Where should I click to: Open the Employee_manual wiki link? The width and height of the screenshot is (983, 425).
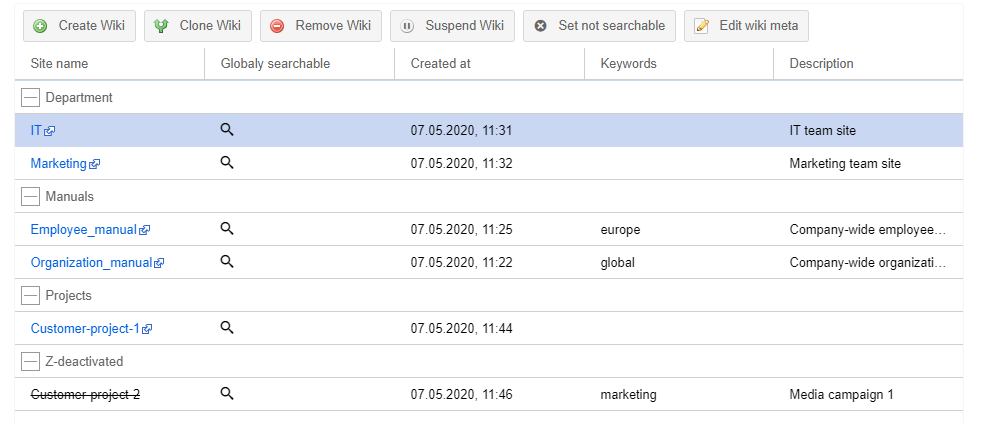[x=83, y=230]
